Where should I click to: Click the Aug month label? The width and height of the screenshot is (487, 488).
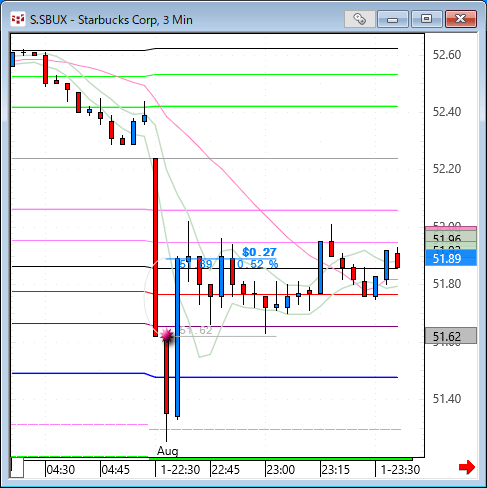168,451
